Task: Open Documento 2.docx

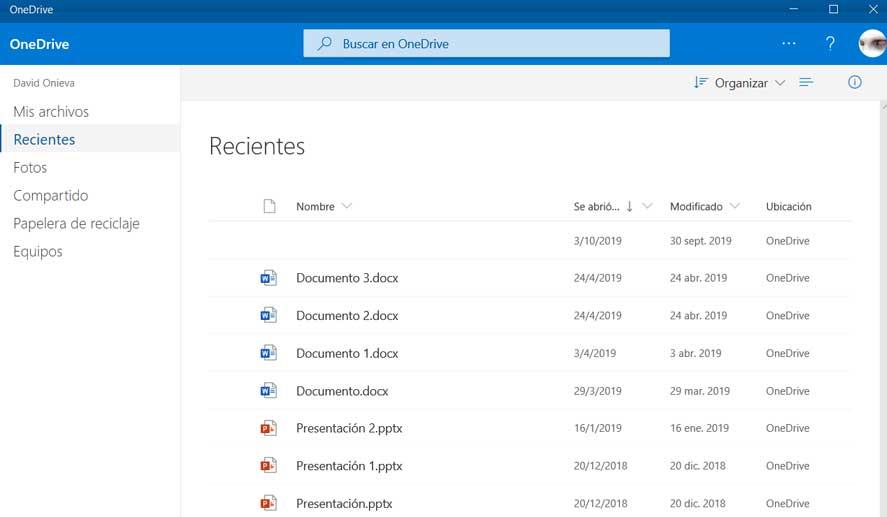Action: [x=347, y=315]
